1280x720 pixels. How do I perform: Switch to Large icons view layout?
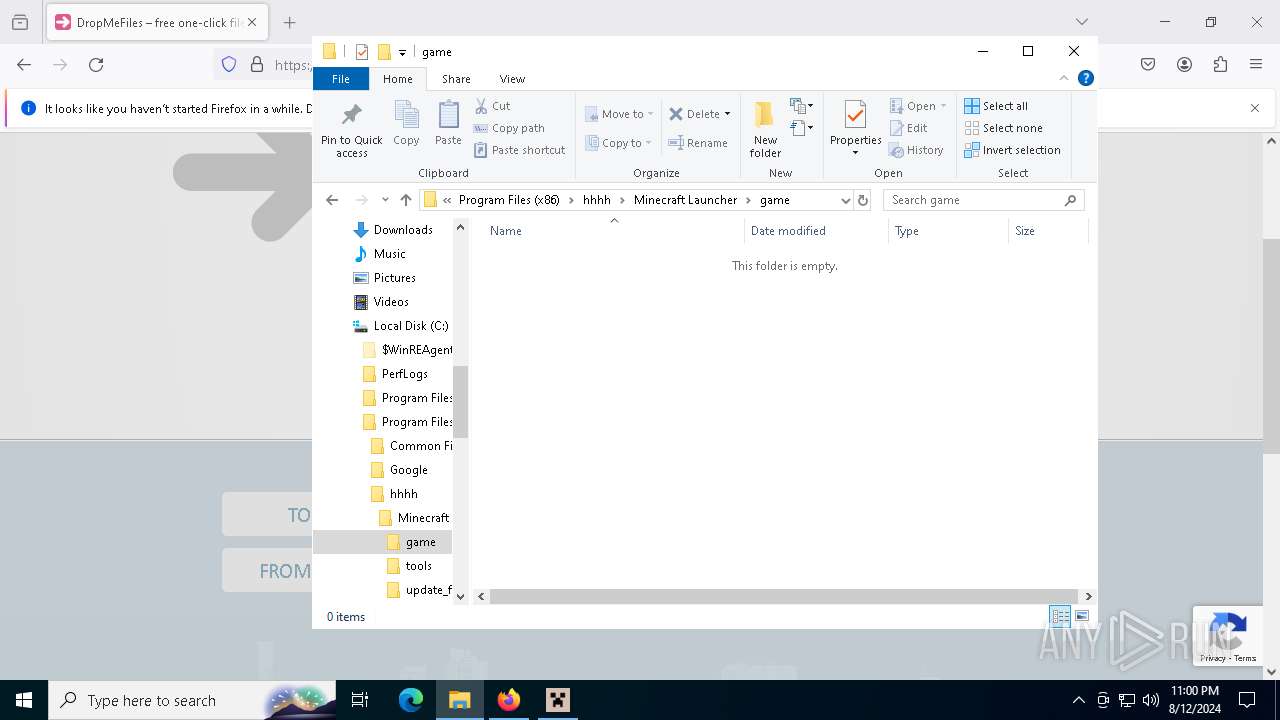point(1082,617)
